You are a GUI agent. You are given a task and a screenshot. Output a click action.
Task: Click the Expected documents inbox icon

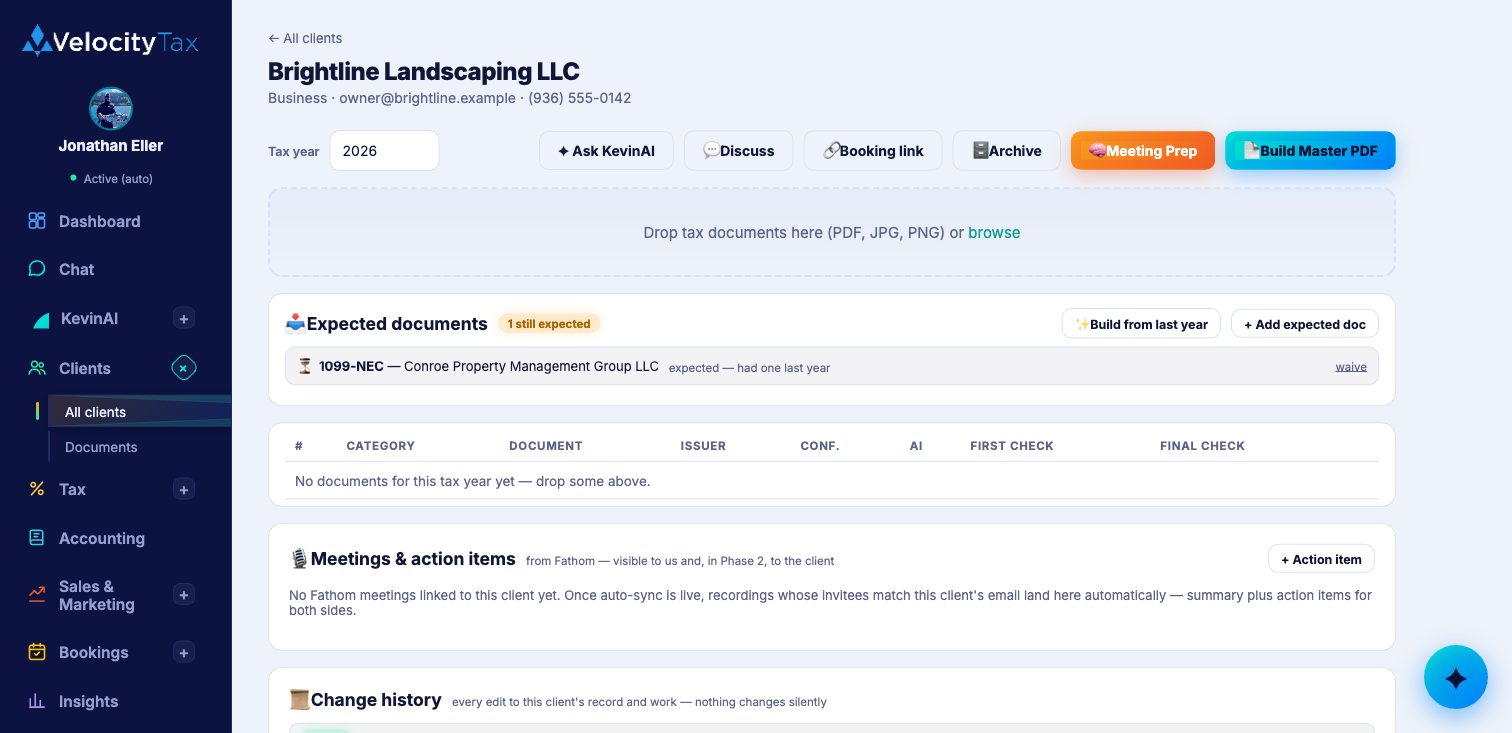(295, 323)
